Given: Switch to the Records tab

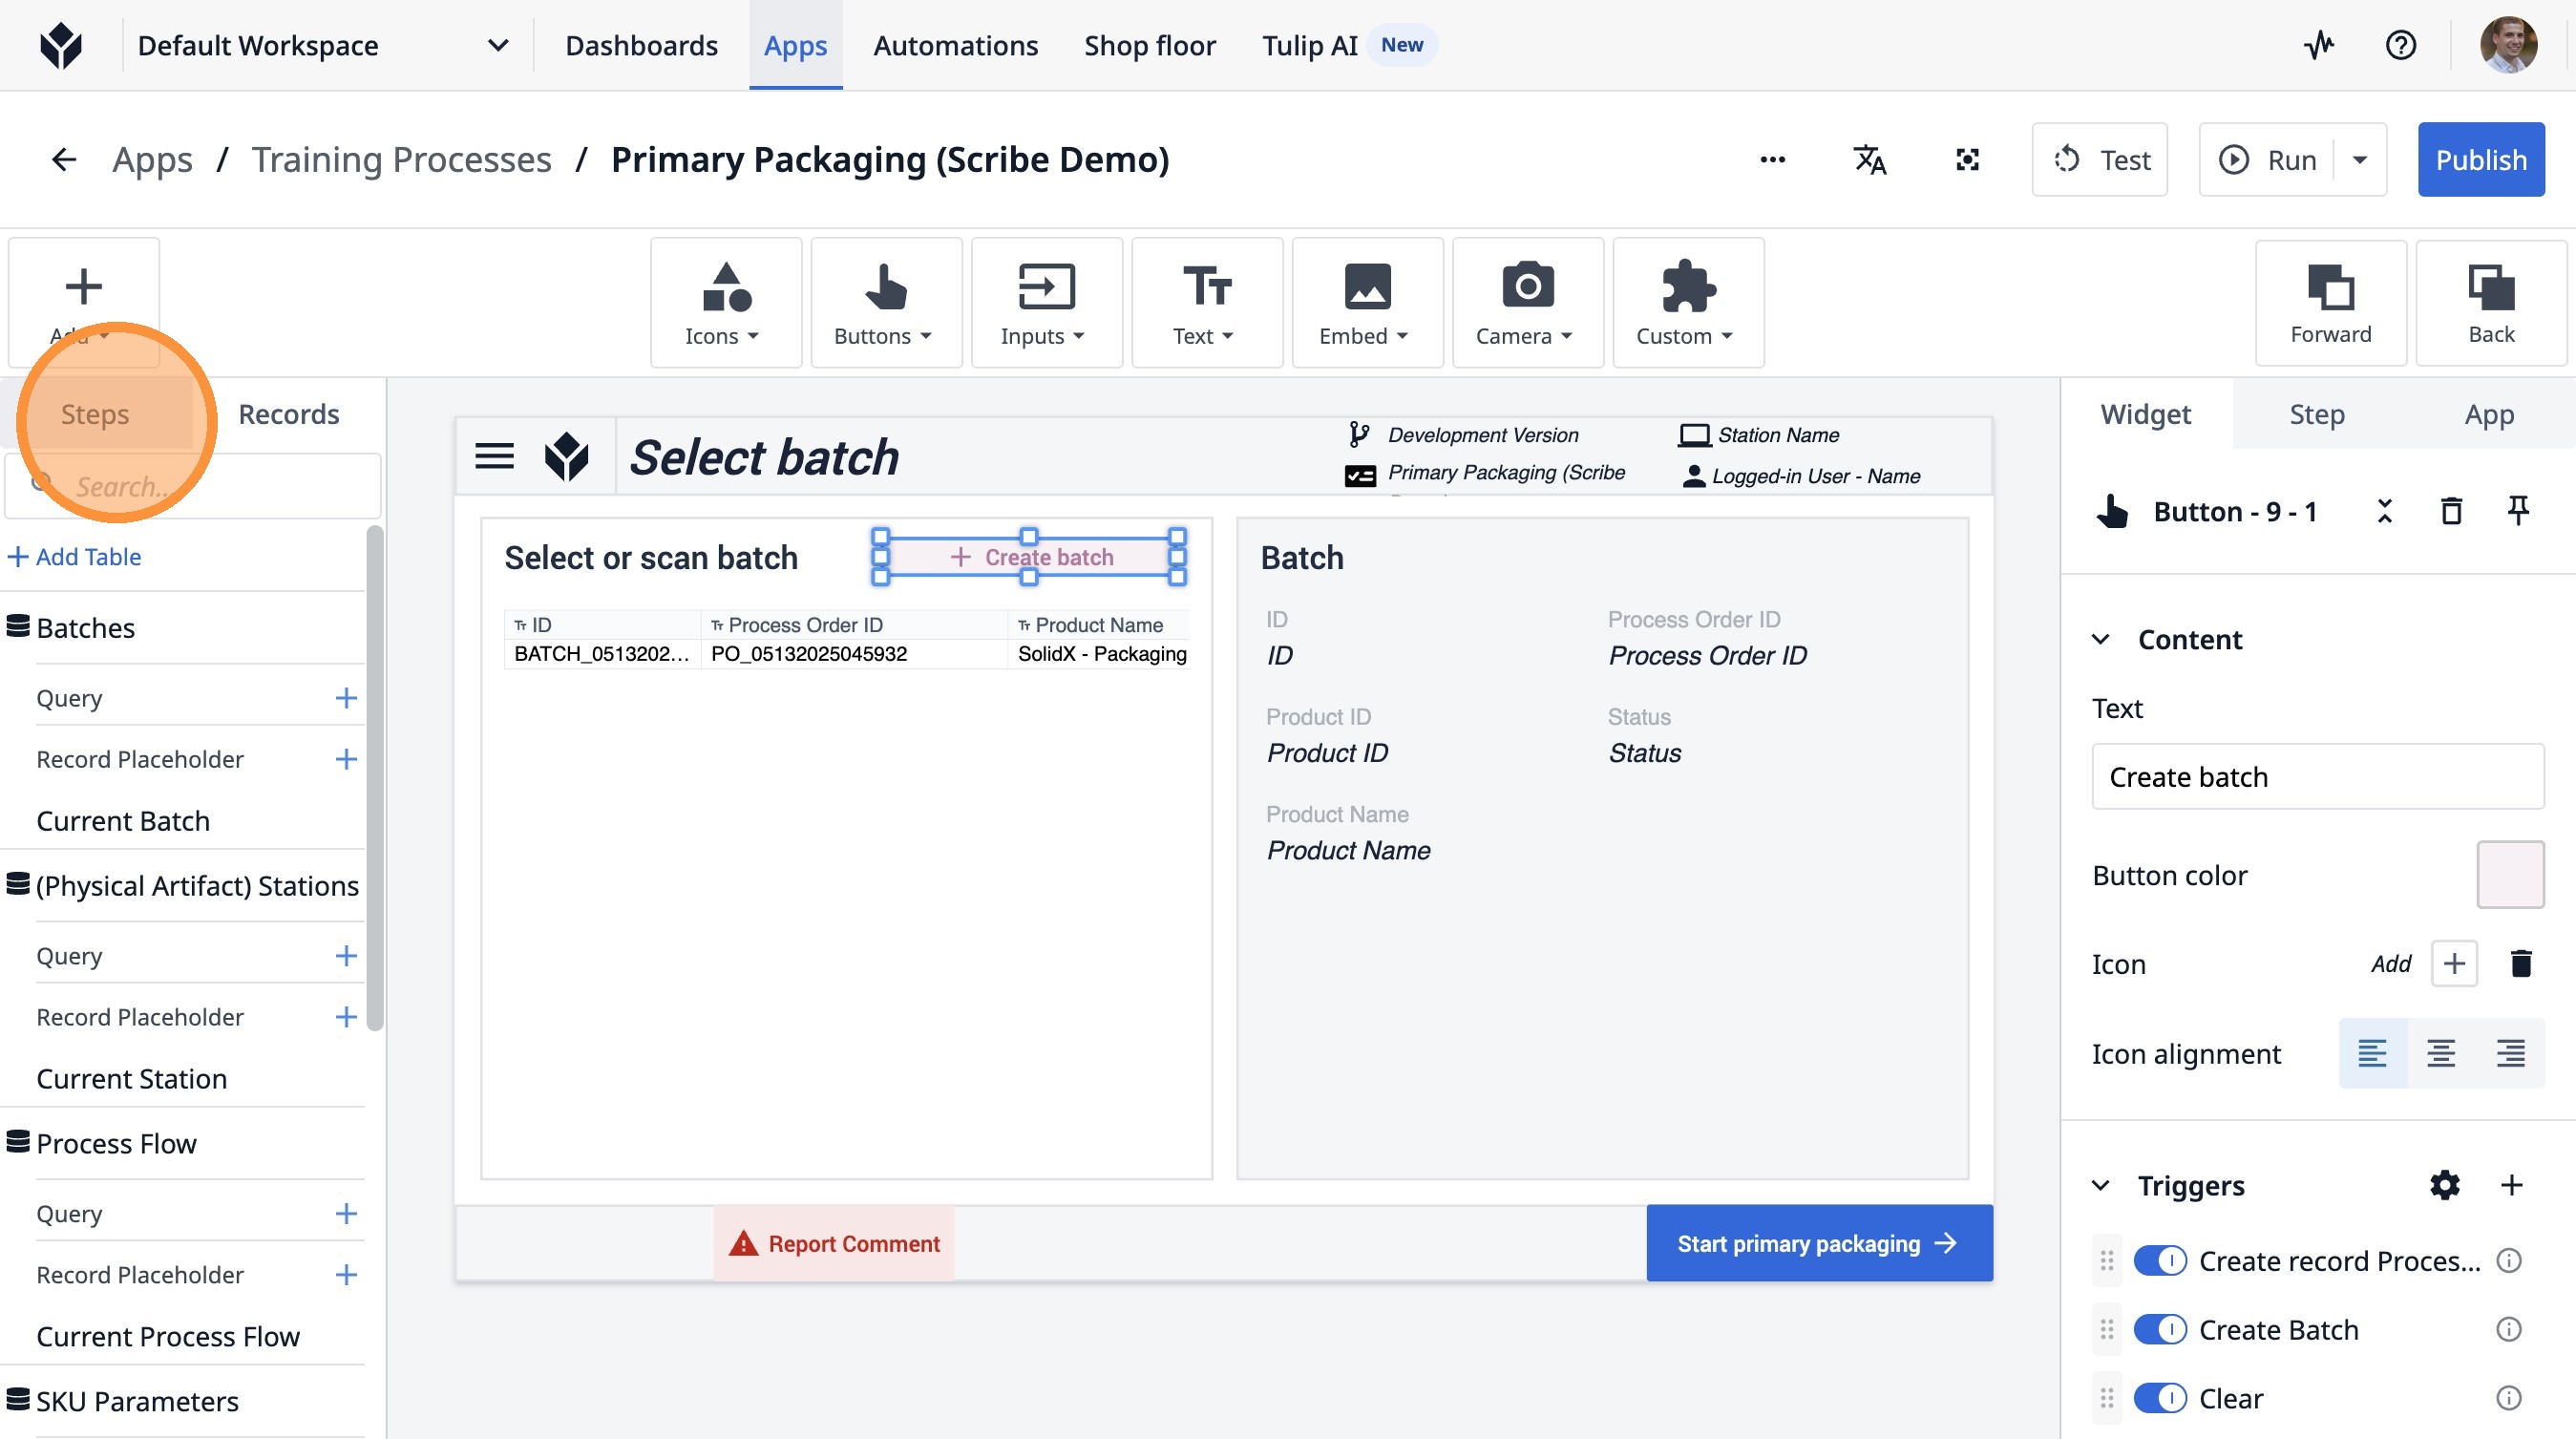Looking at the screenshot, I should (x=288, y=414).
